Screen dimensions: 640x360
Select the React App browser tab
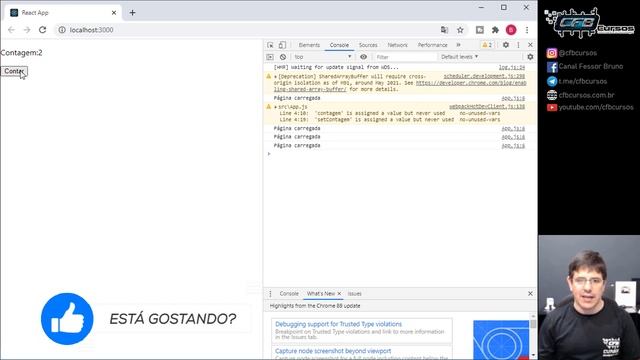[63, 13]
